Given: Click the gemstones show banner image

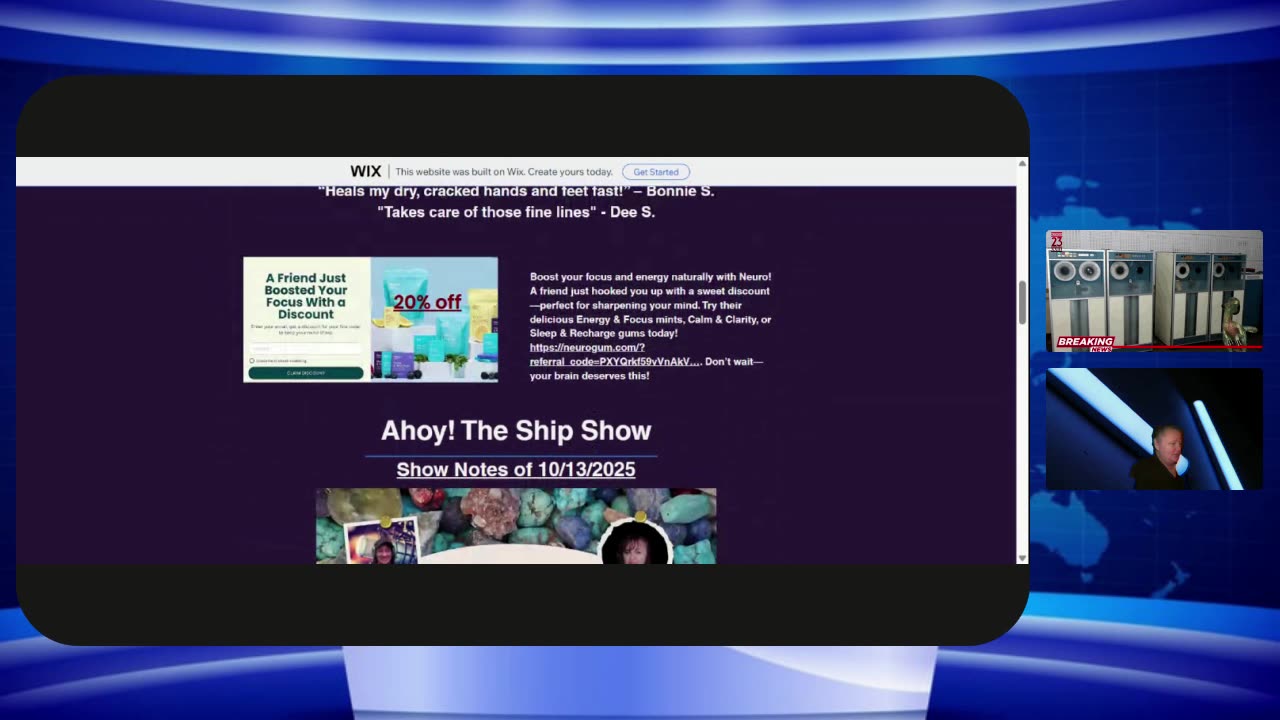Looking at the screenshot, I should pos(516,526).
